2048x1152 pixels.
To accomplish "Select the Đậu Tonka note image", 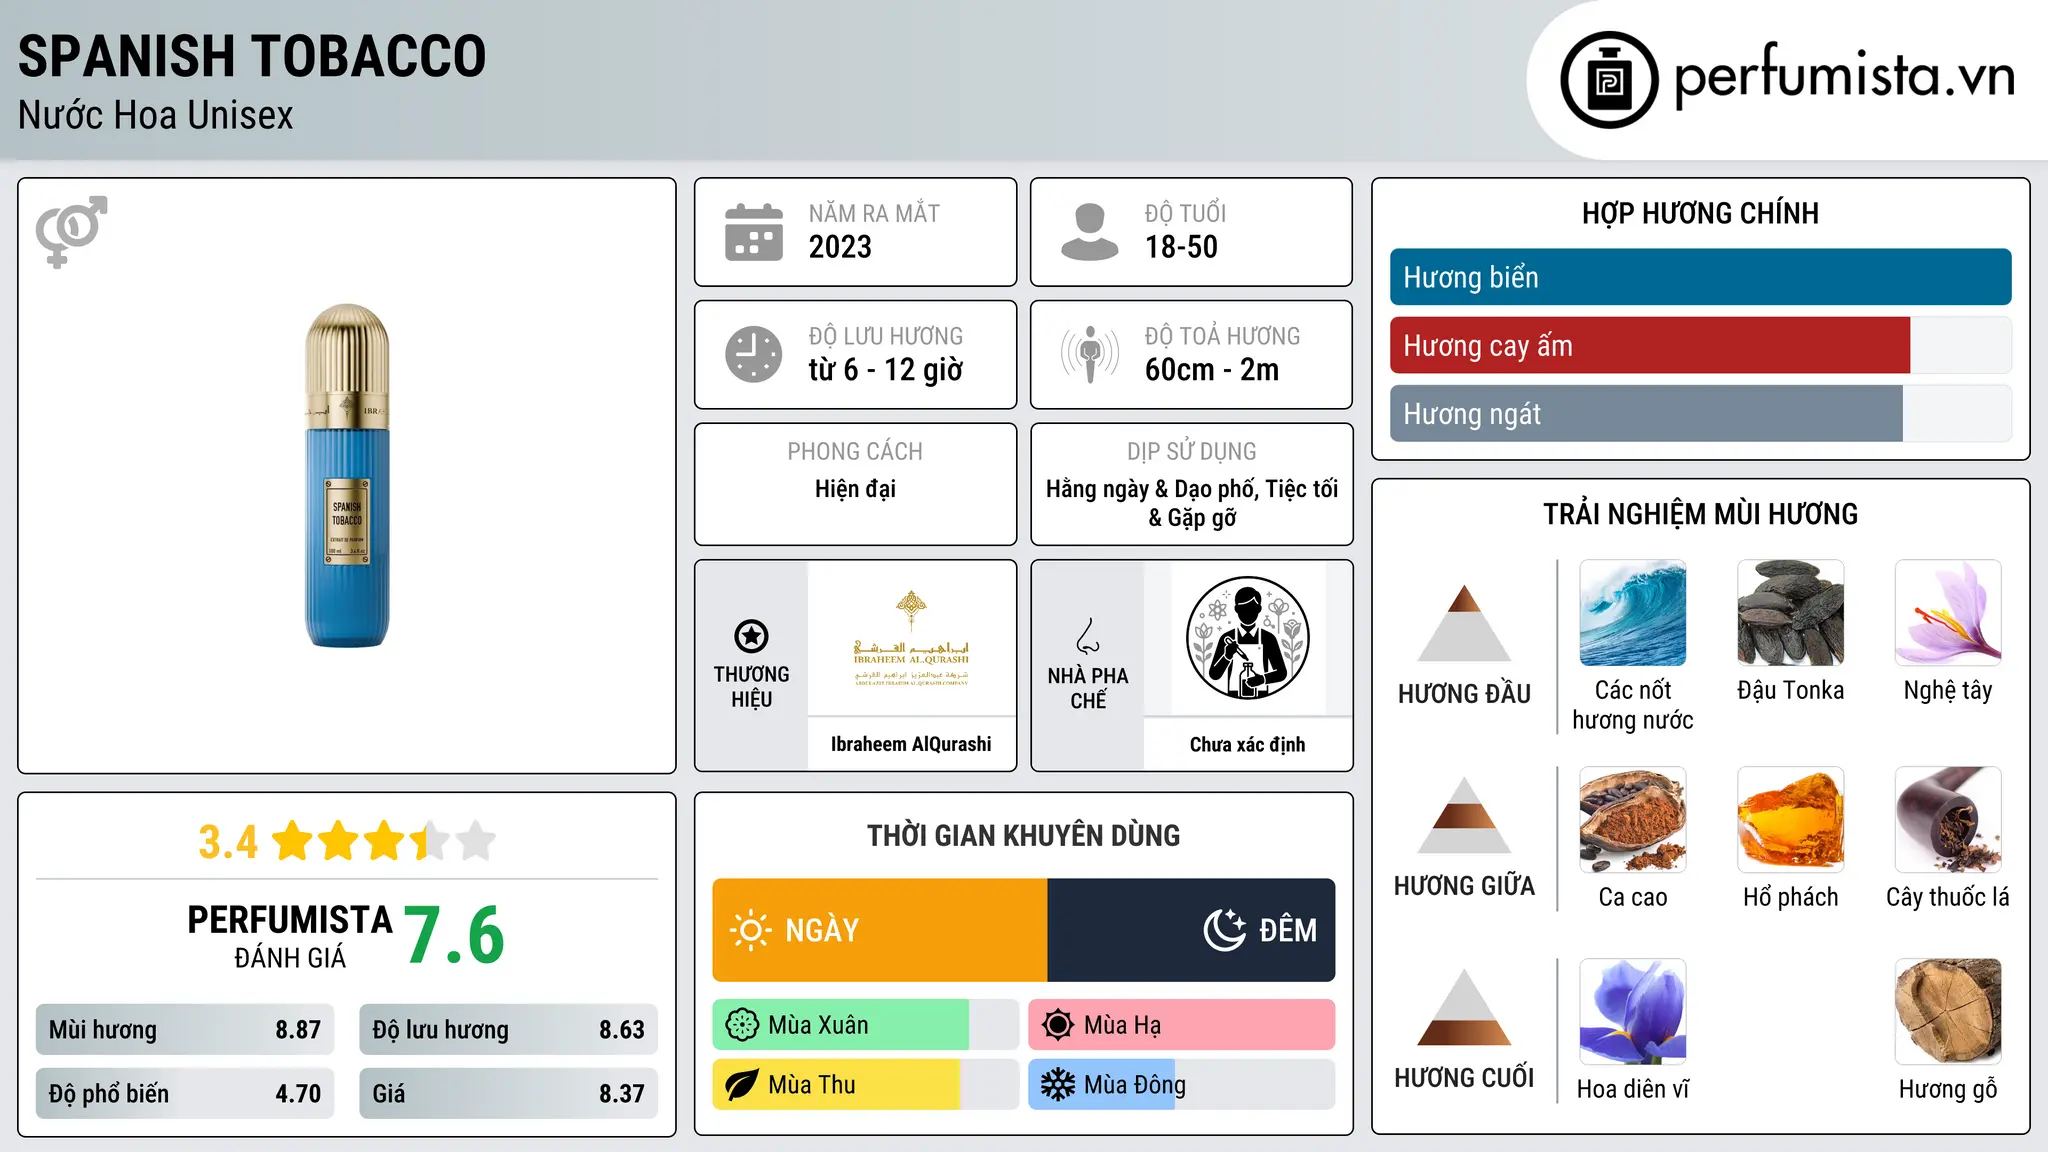I will pos(1791,613).
